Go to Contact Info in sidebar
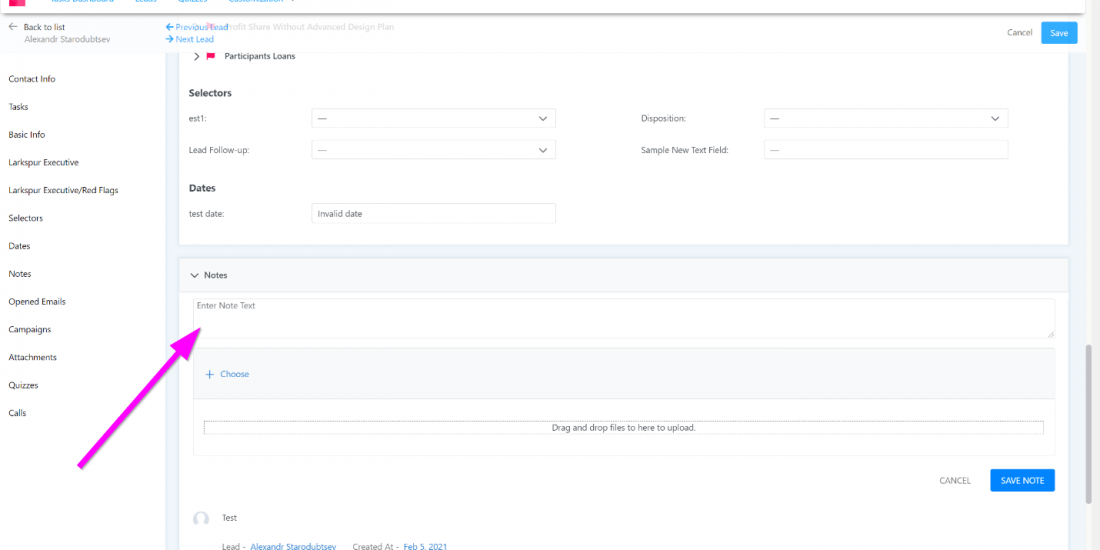 point(32,79)
